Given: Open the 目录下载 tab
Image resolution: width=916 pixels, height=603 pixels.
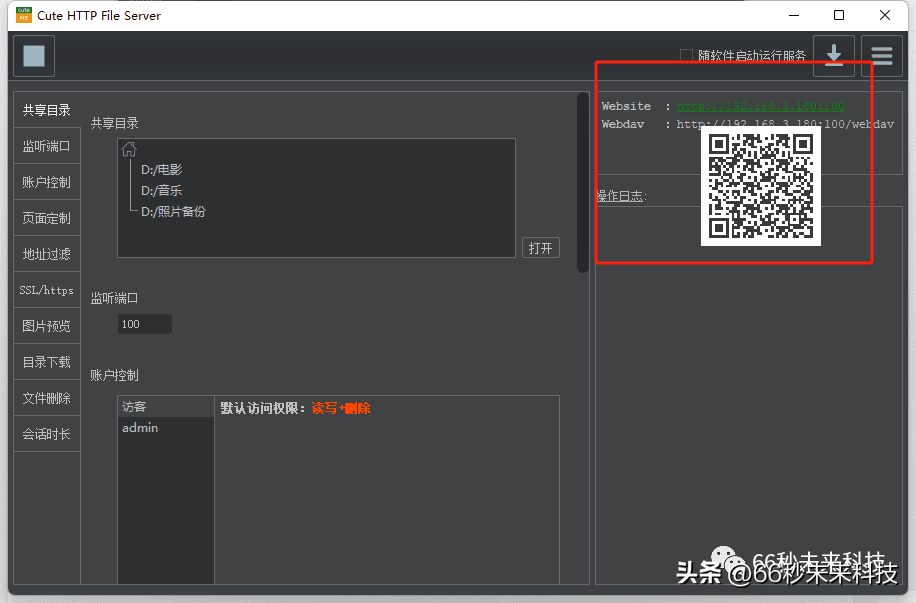Looking at the screenshot, I should click(x=46, y=361).
